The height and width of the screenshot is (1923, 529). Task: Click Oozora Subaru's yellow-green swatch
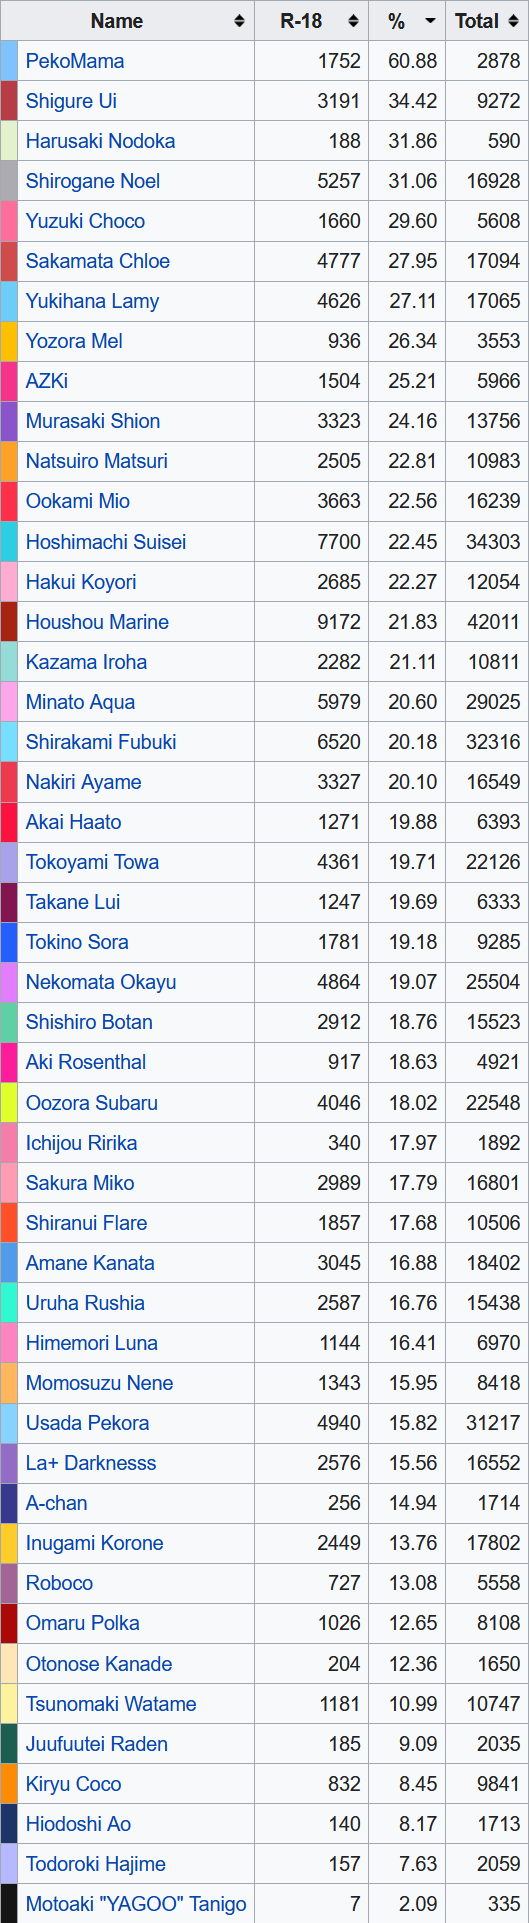pos(9,1103)
